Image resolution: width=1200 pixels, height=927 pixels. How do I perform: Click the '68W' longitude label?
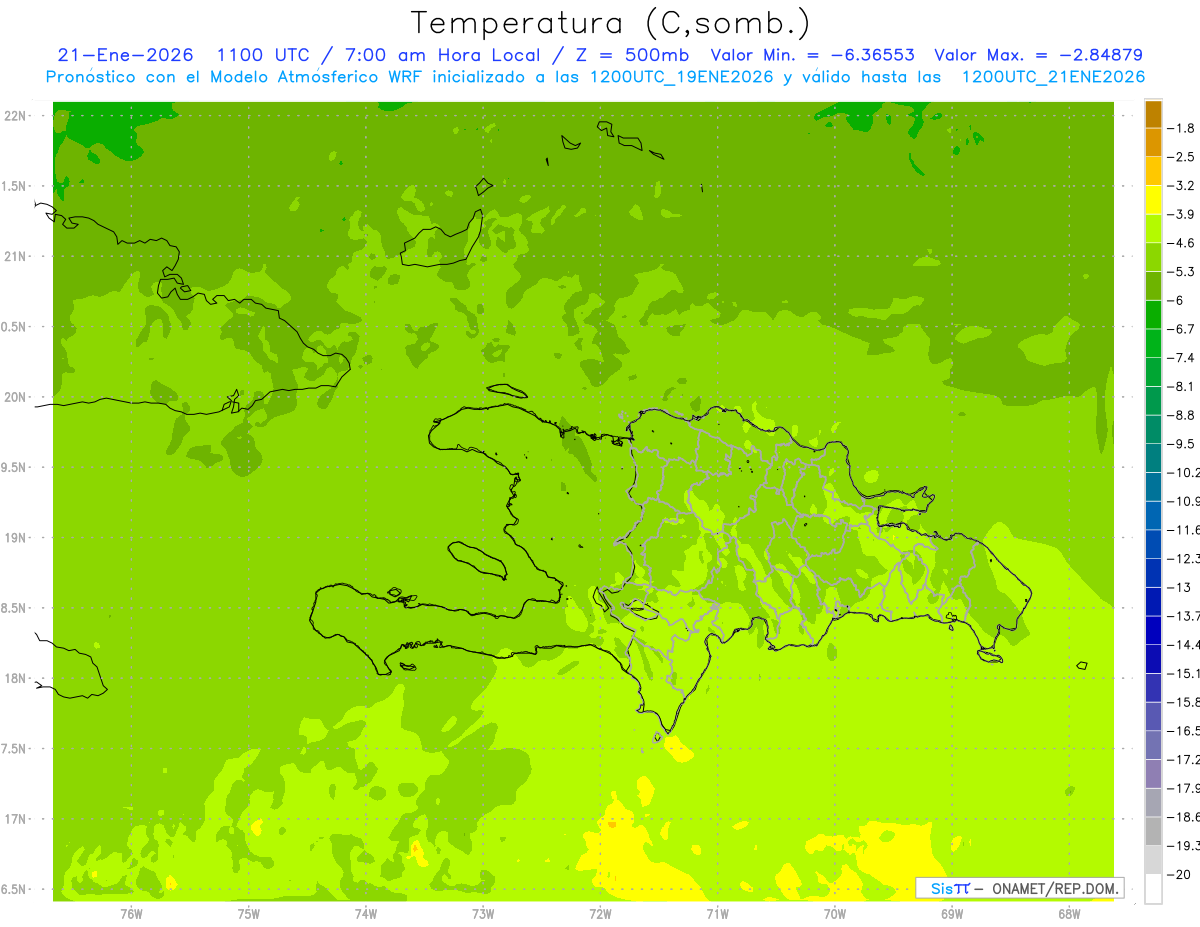point(1069,913)
